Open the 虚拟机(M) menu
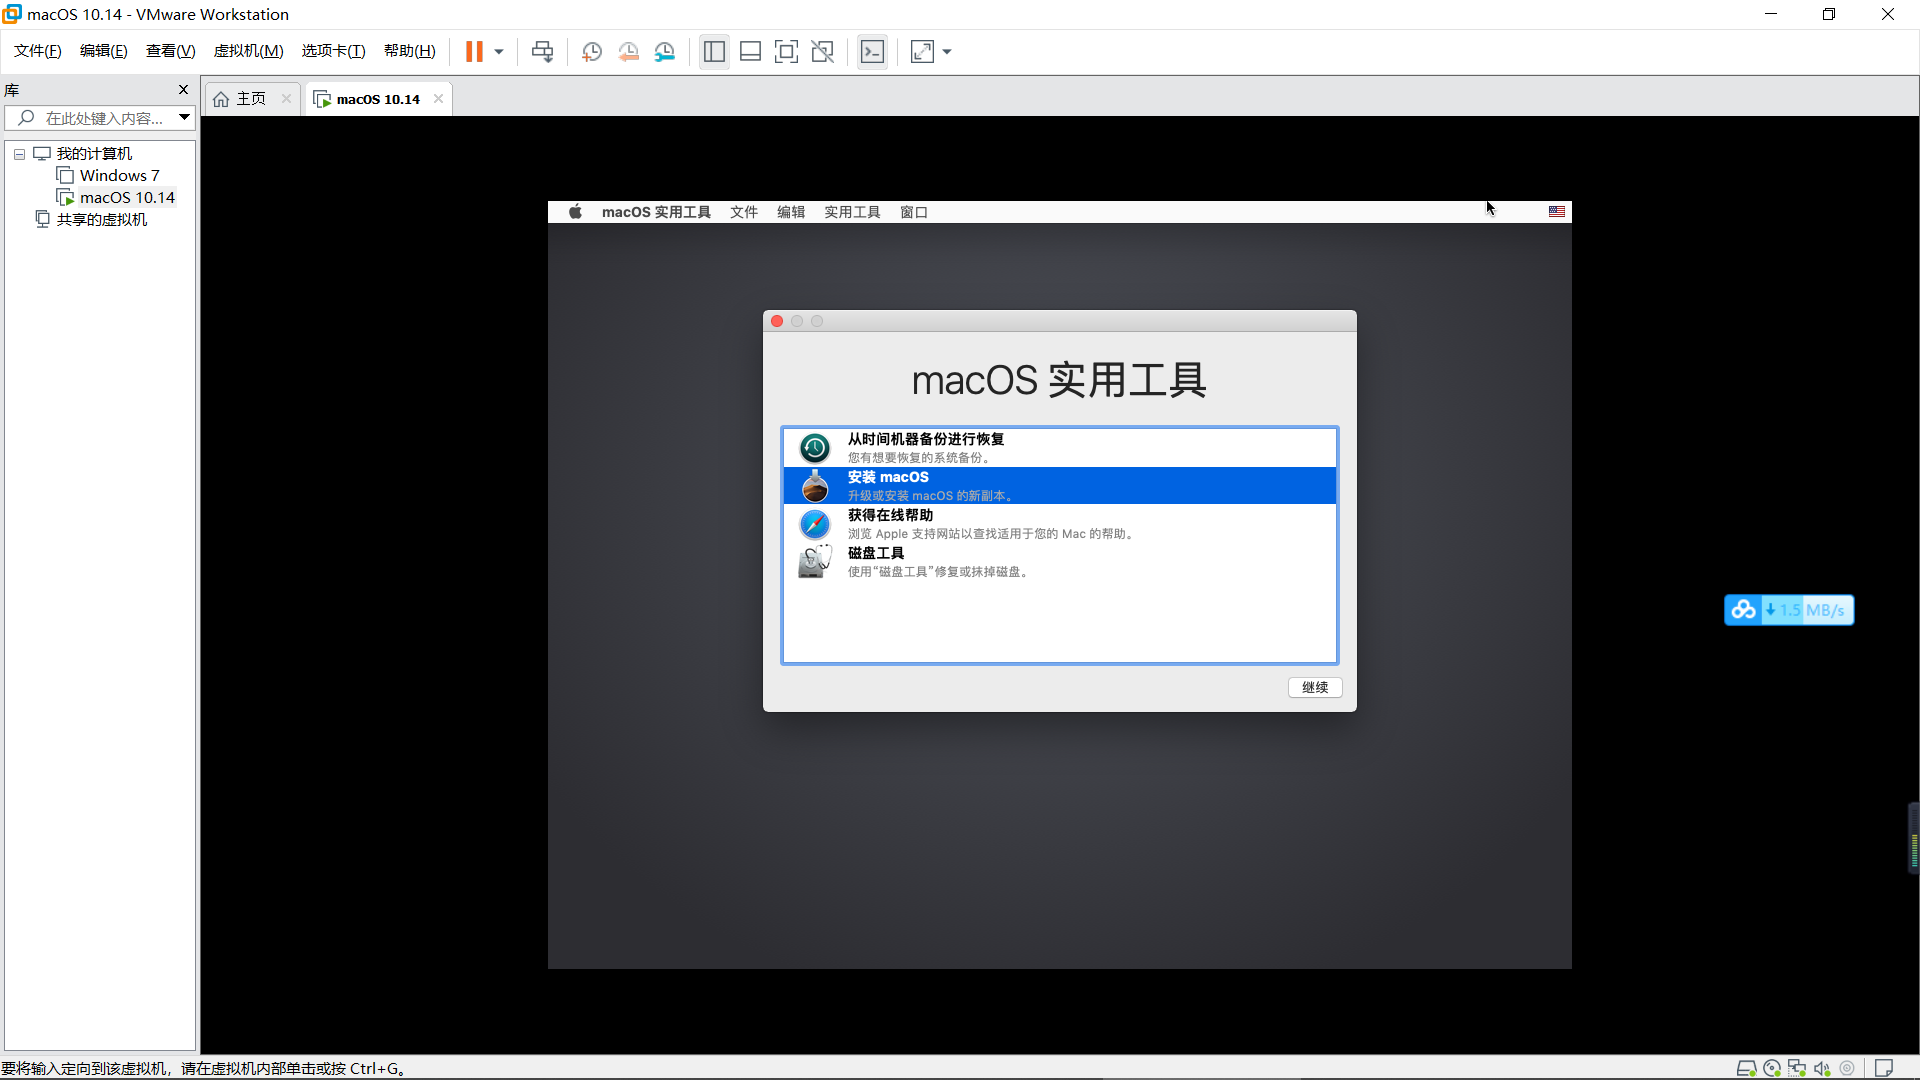Image resolution: width=1920 pixels, height=1080 pixels. (248, 51)
